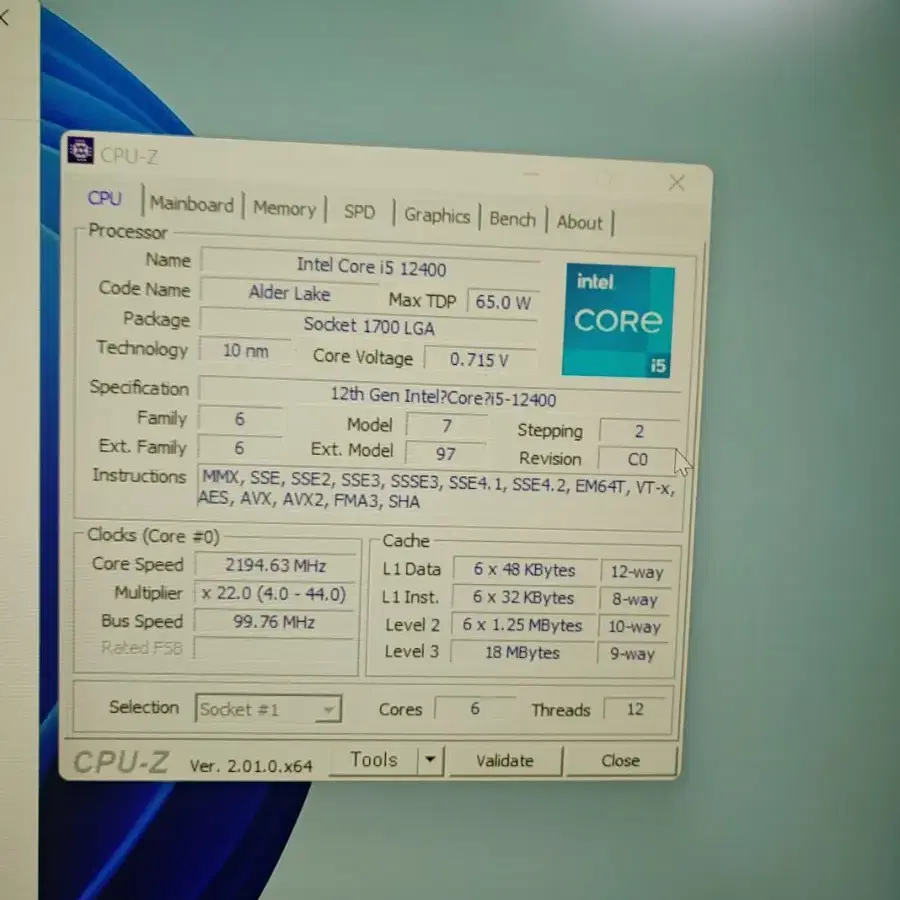Click the Name field Intel Core i5 12400
Screen dimensions: 900x900
[371, 266]
